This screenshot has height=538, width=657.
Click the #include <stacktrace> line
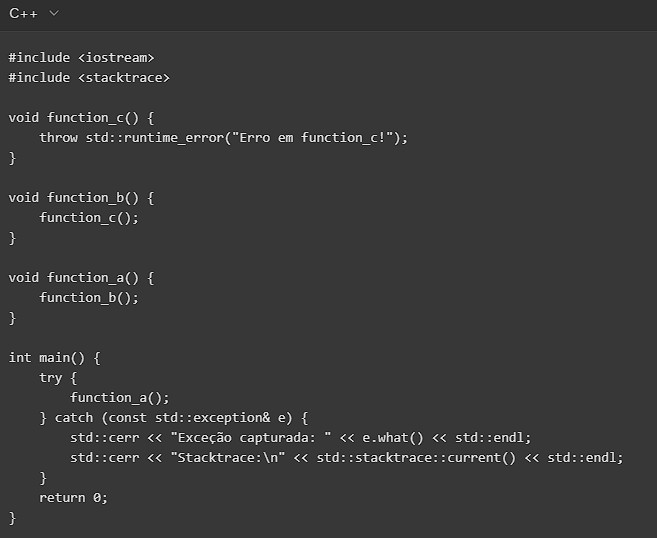click(x=89, y=77)
